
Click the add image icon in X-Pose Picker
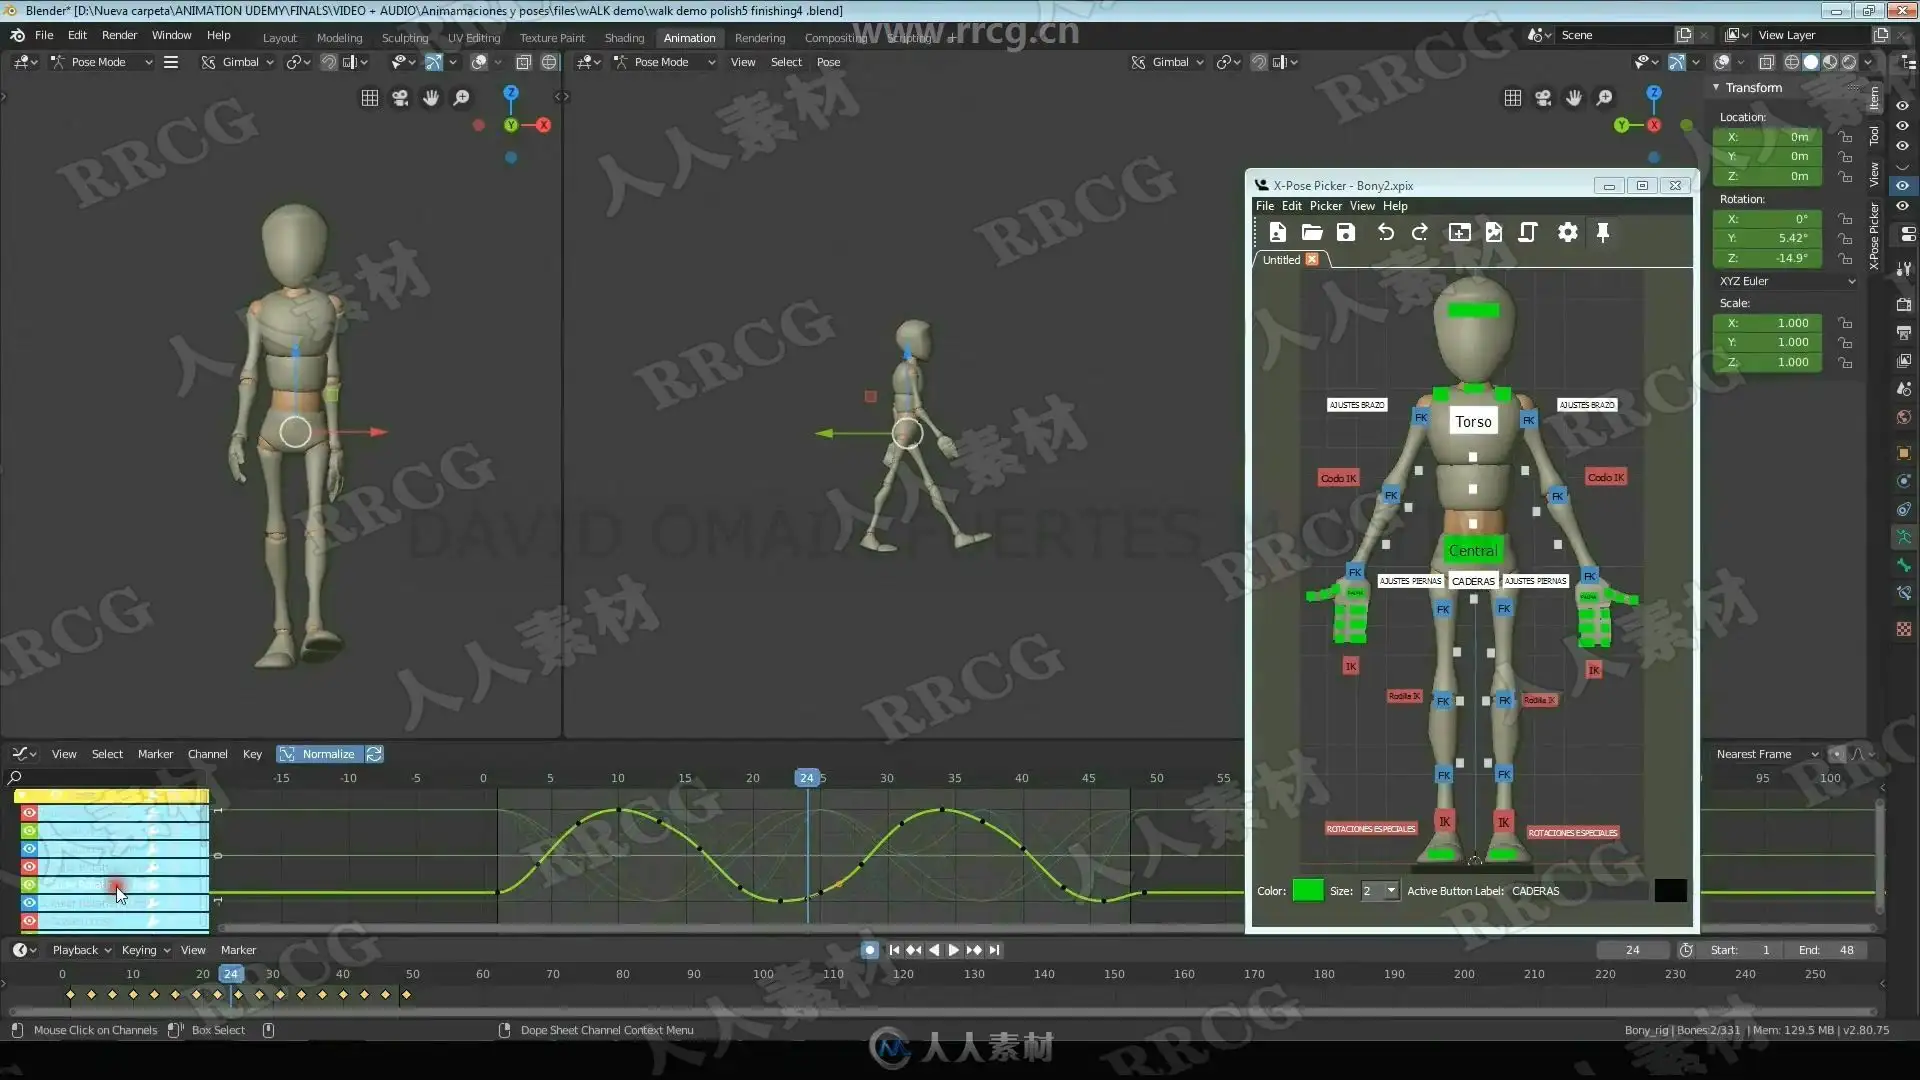[x=1494, y=232]
